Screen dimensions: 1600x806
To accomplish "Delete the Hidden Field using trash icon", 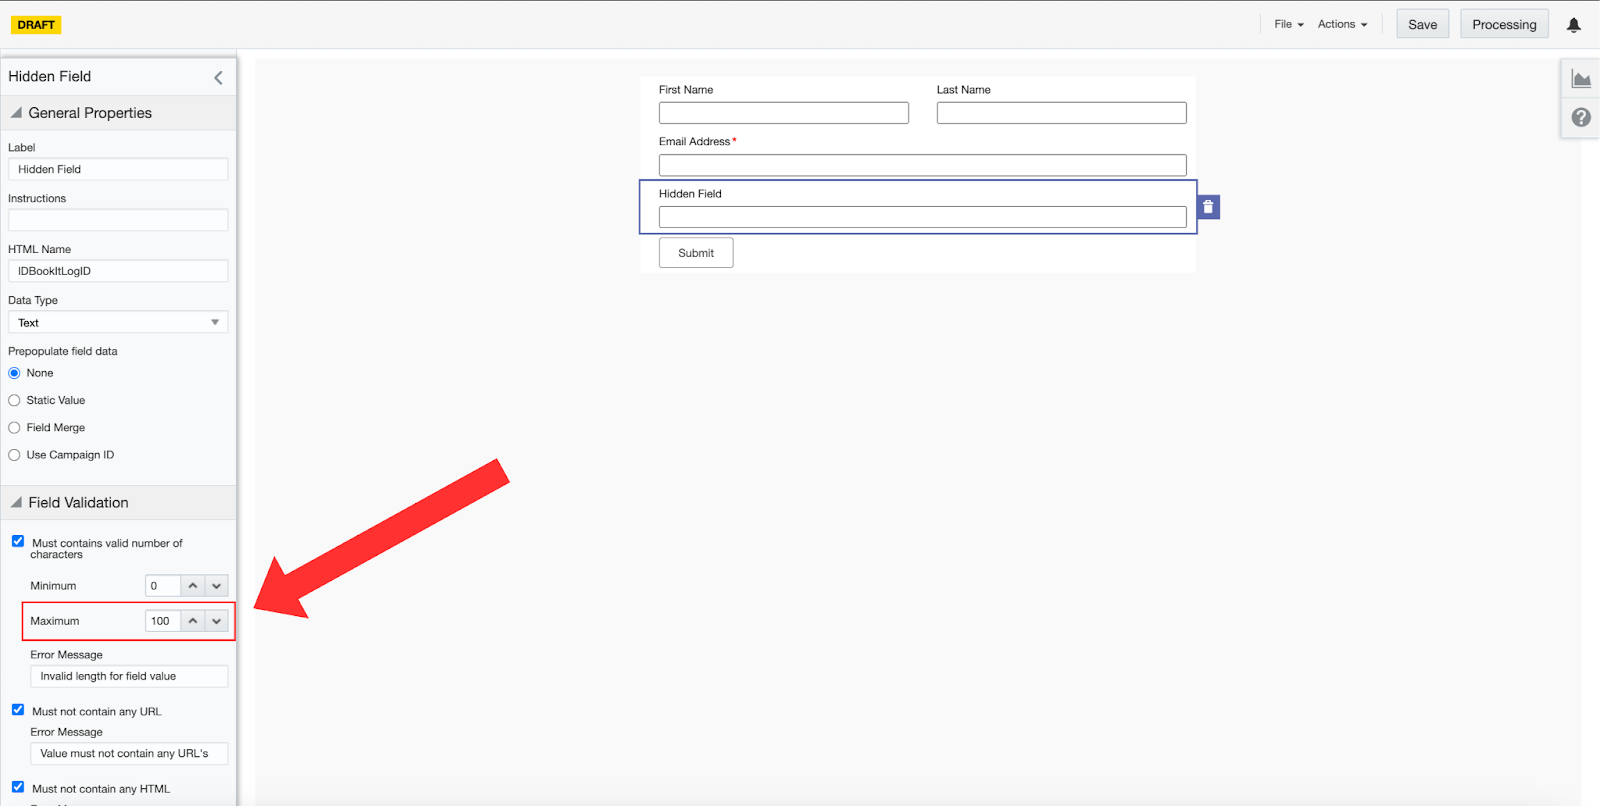I will (1208, 207).
